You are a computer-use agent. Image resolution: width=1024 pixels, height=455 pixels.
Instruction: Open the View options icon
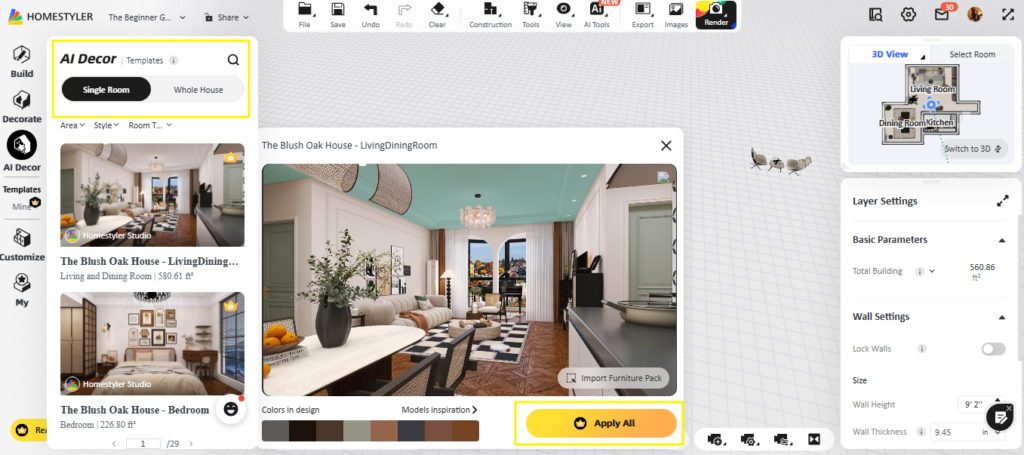[563, 15]
